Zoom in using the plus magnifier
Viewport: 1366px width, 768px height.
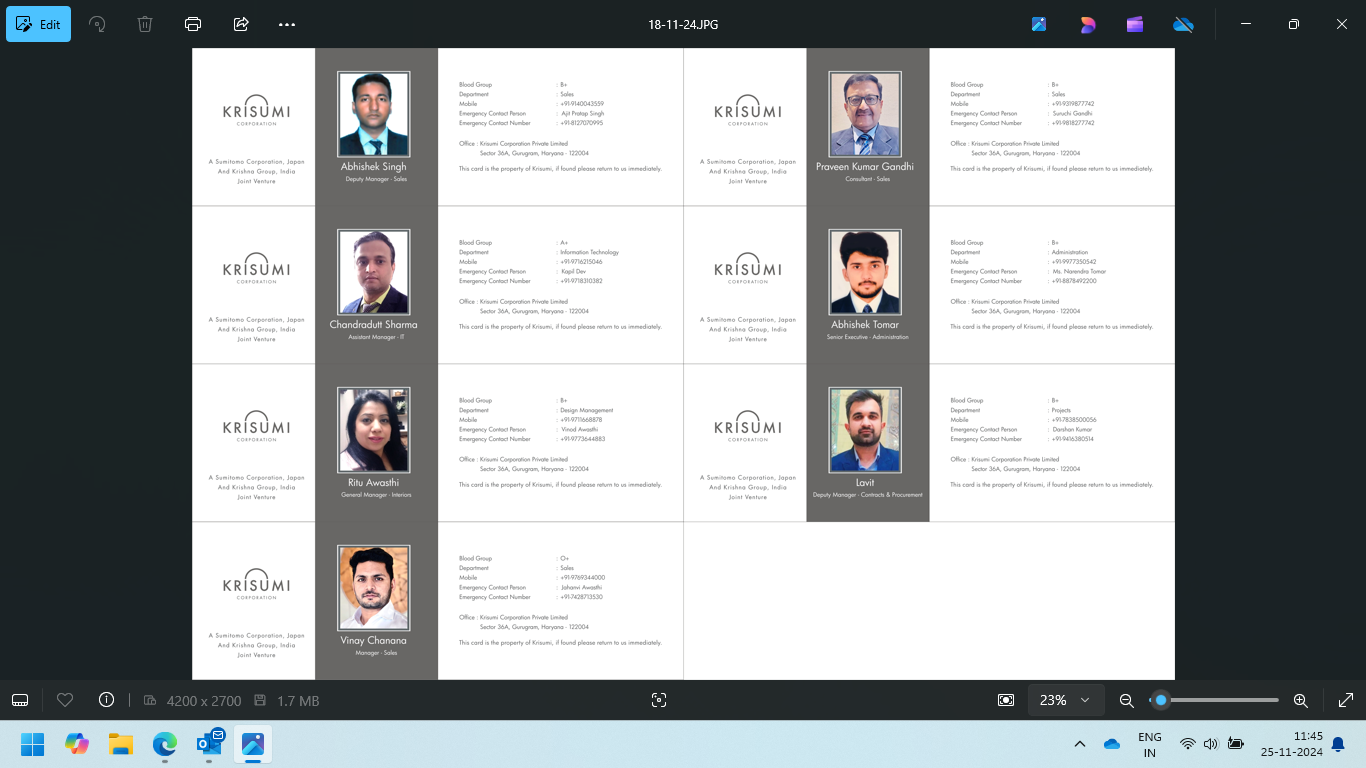click(x=1300, y=700)
